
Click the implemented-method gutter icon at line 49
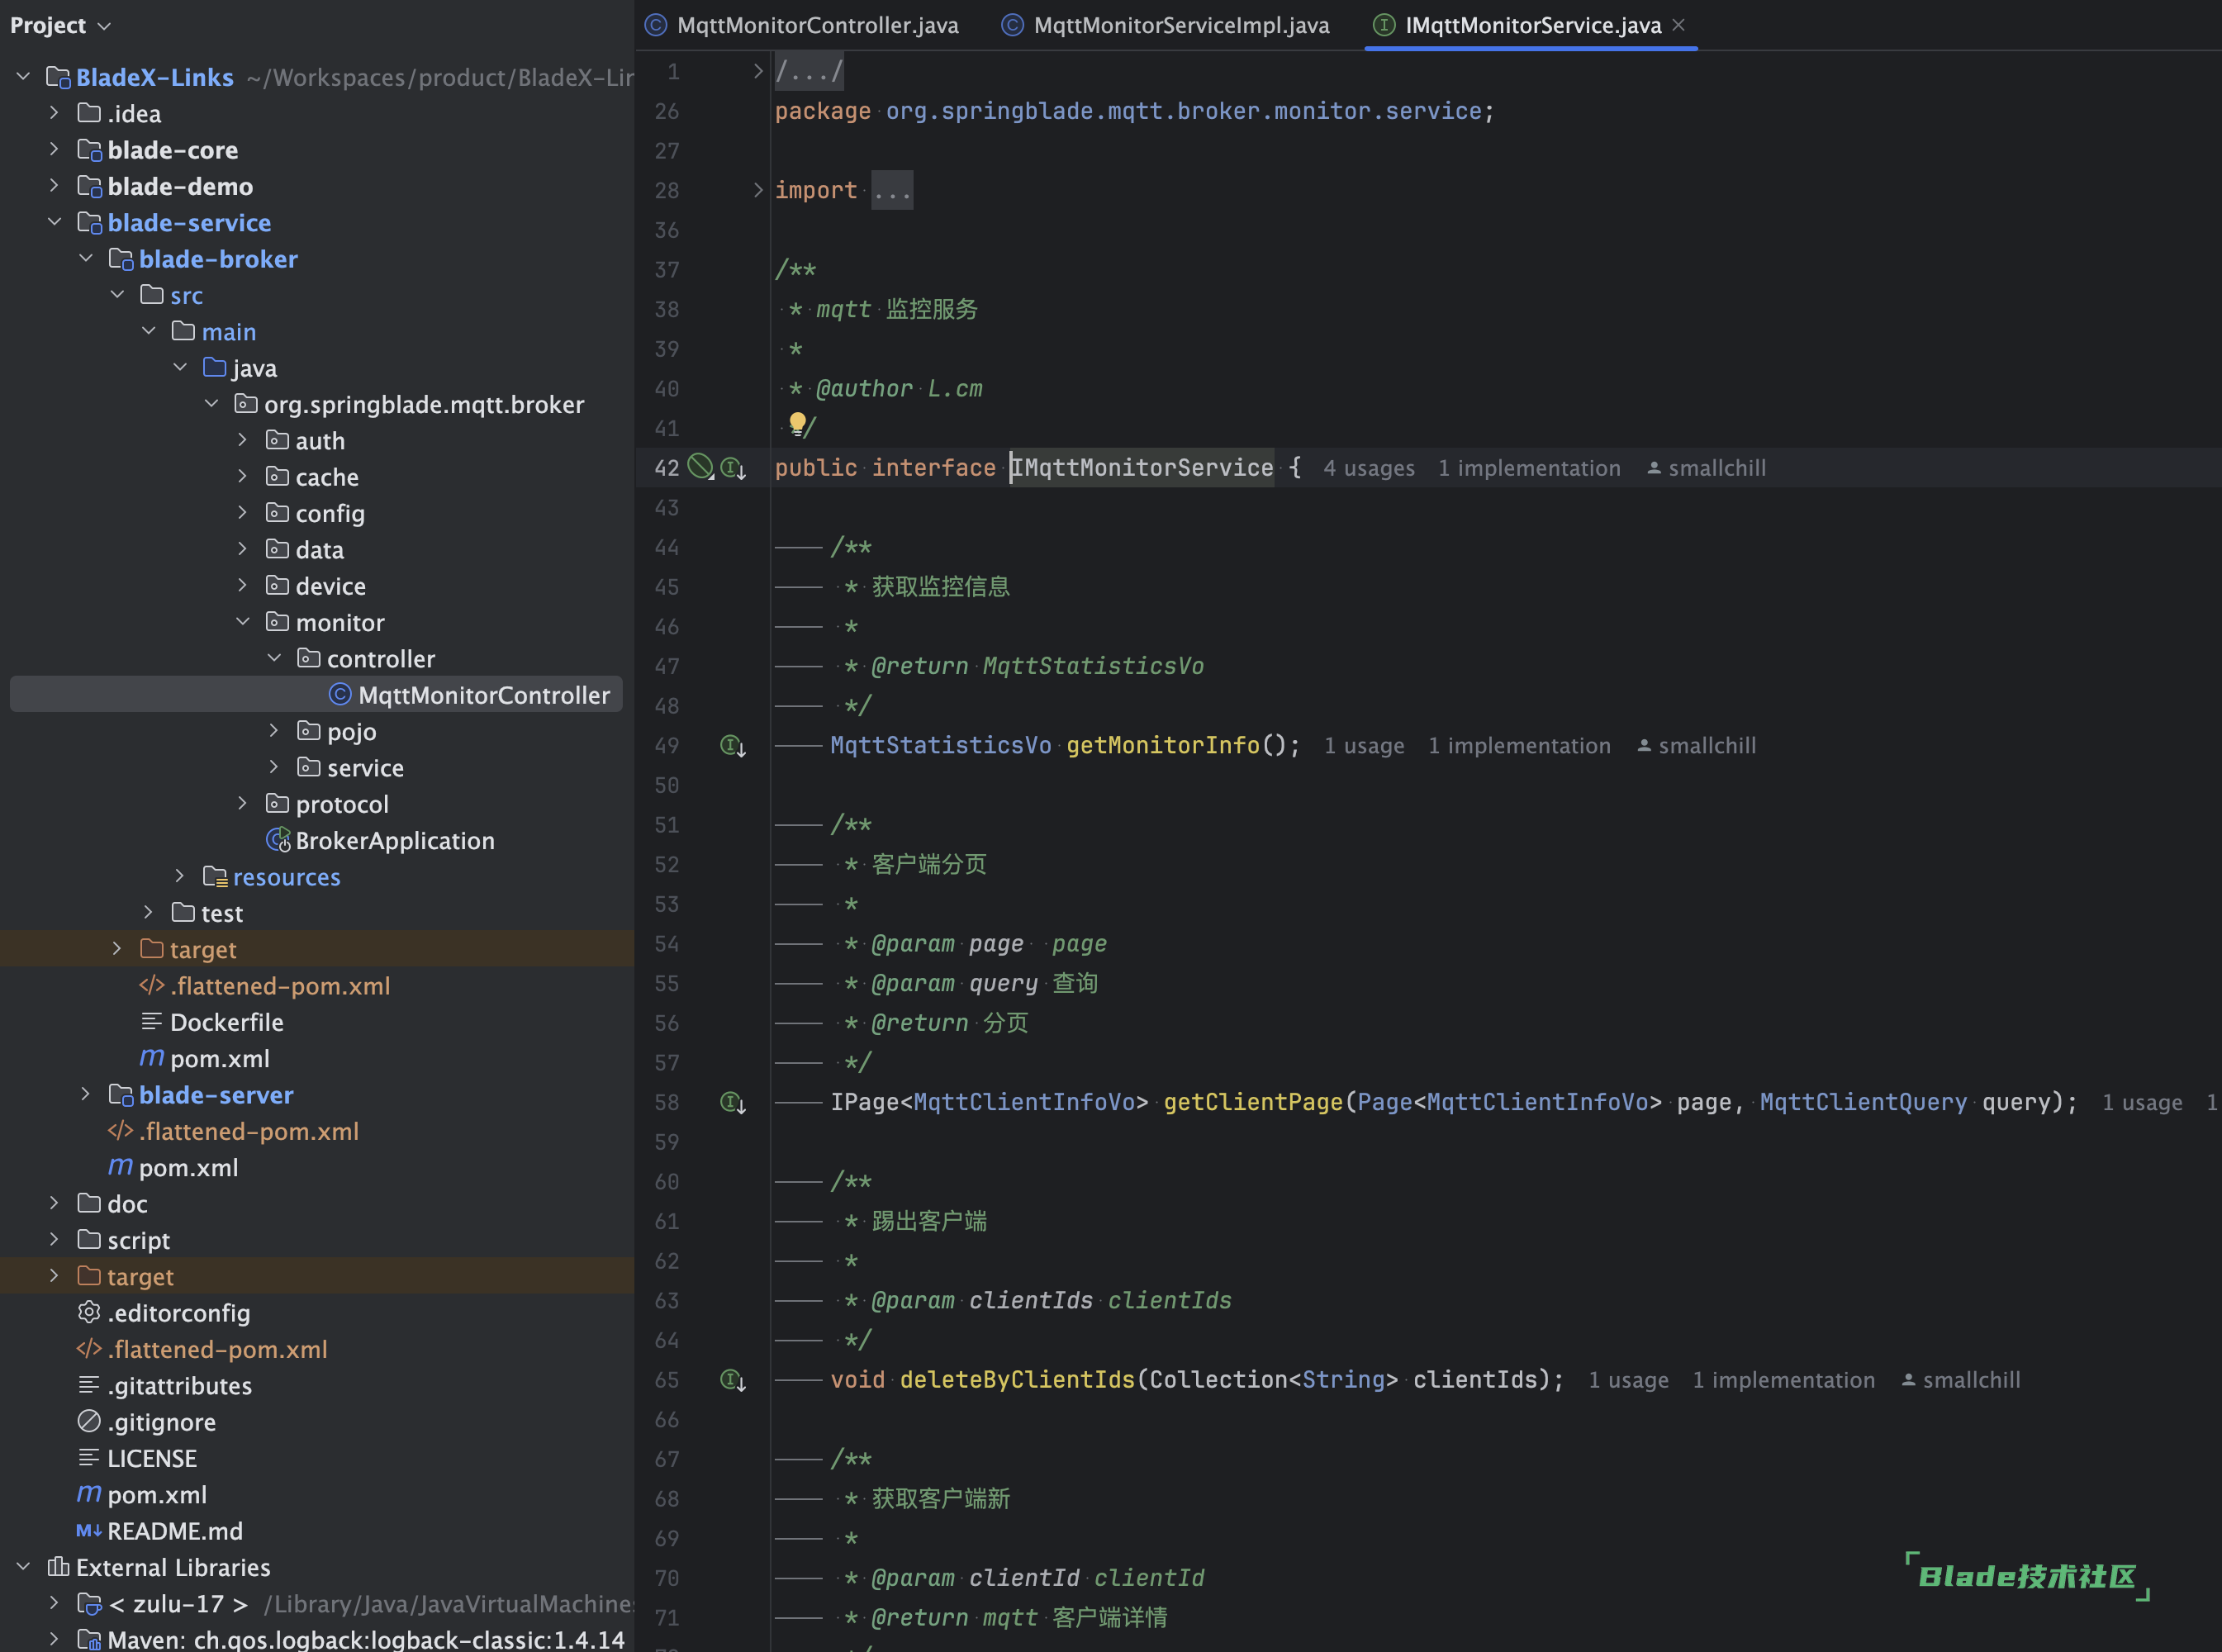click(733, 746)
